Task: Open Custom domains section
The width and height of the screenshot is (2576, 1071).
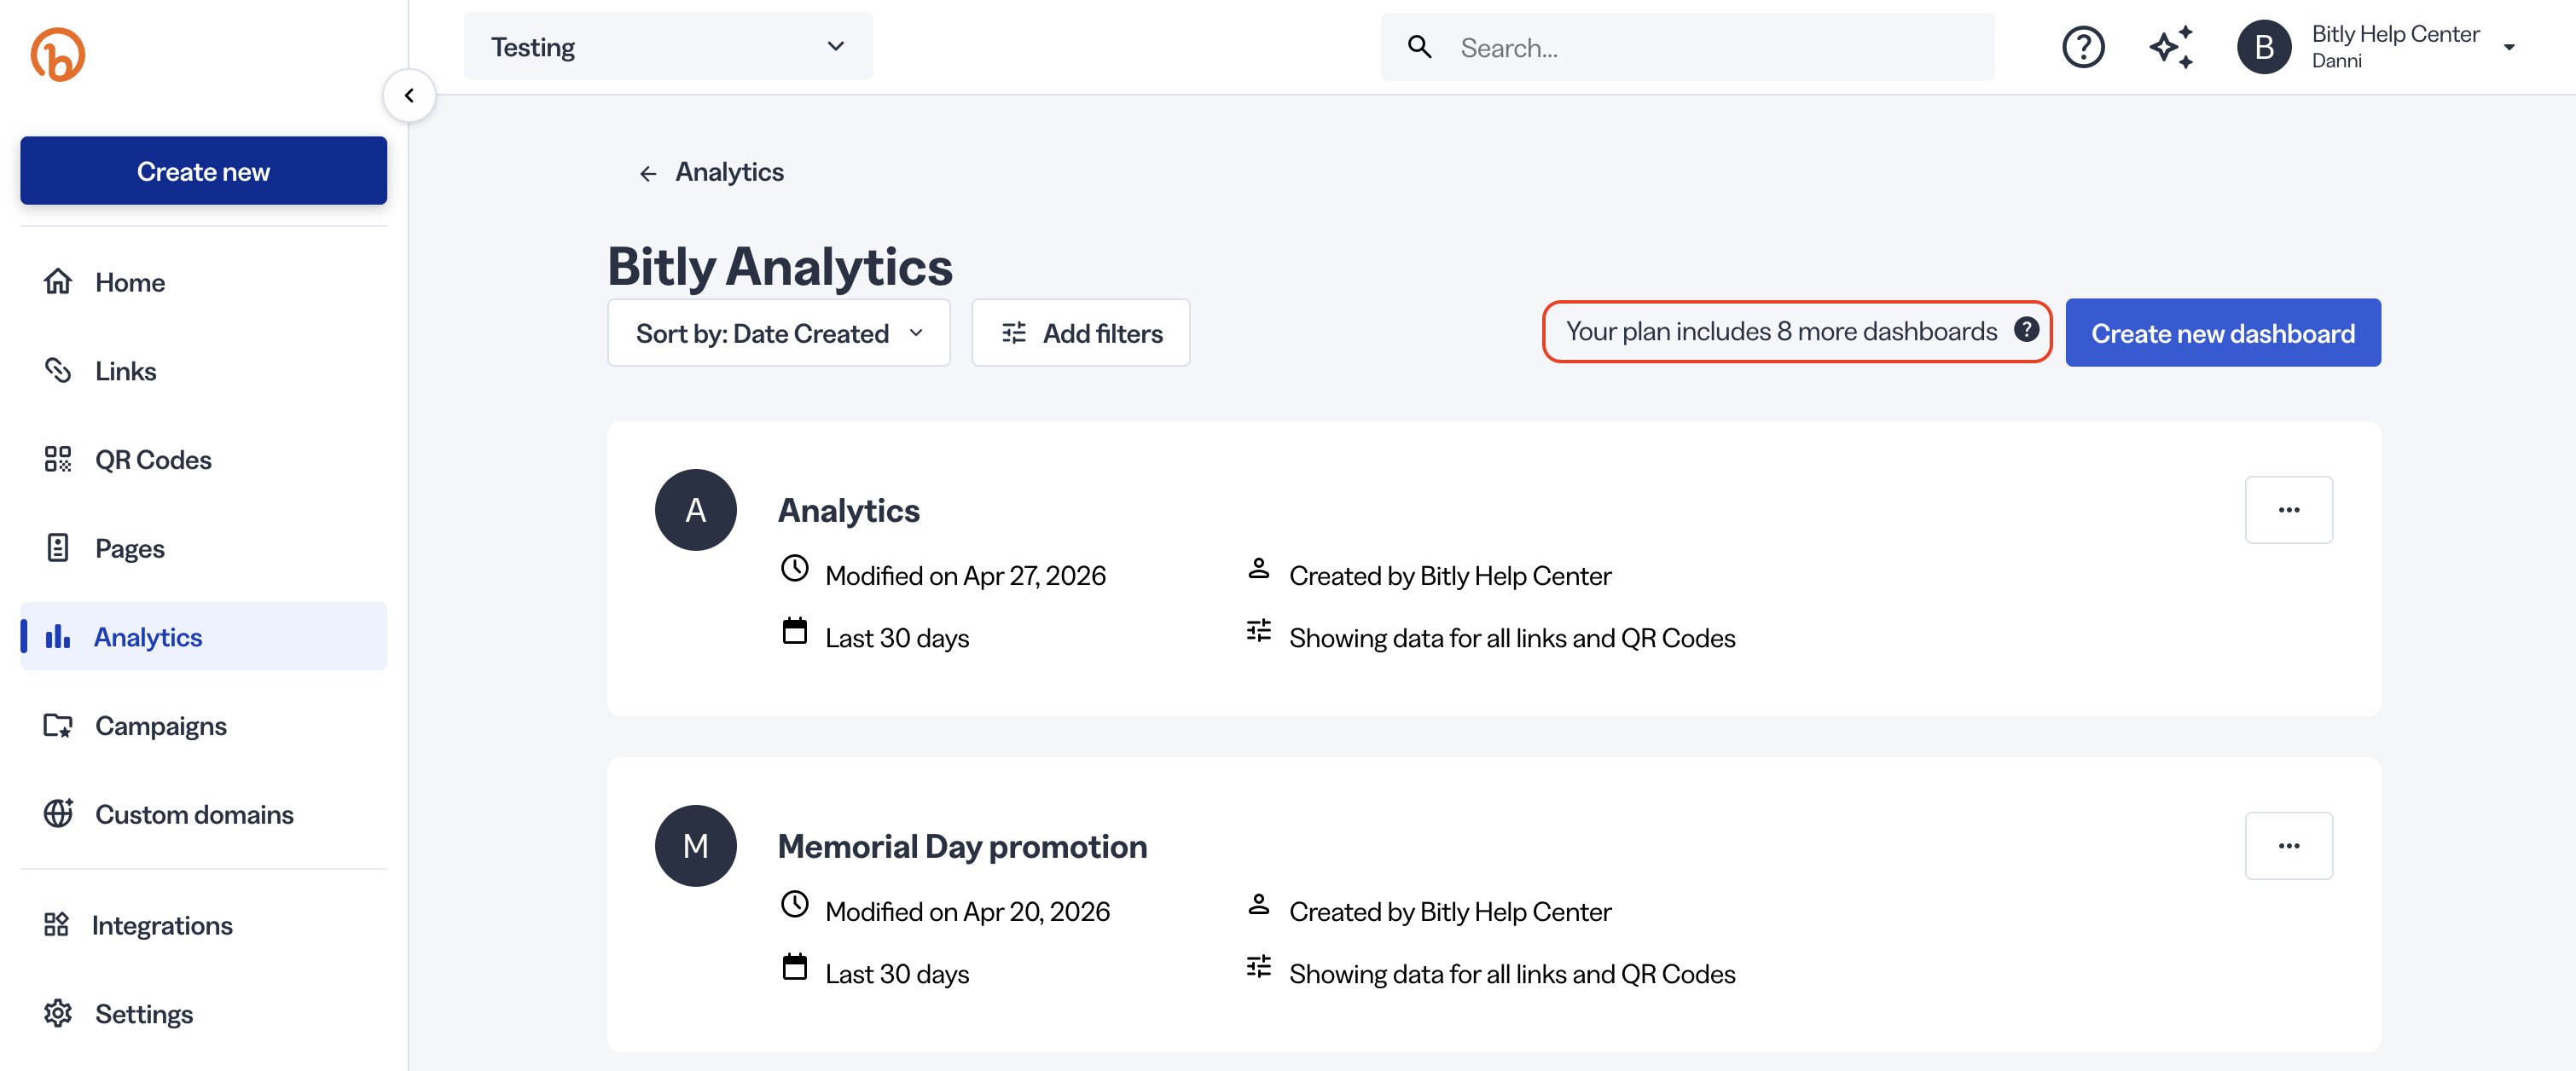Action: click(204, 813)
